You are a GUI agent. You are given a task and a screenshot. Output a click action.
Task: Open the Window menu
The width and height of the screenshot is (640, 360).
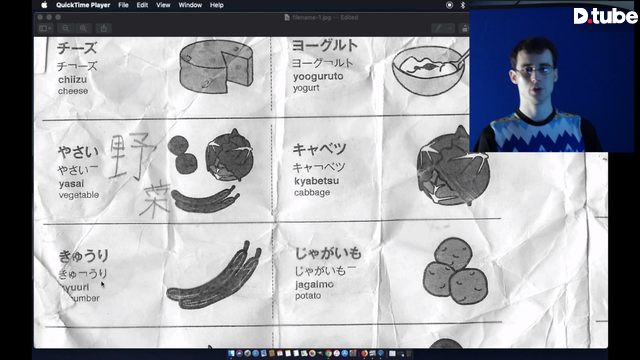pyautogui.click(x=190, y=5)
